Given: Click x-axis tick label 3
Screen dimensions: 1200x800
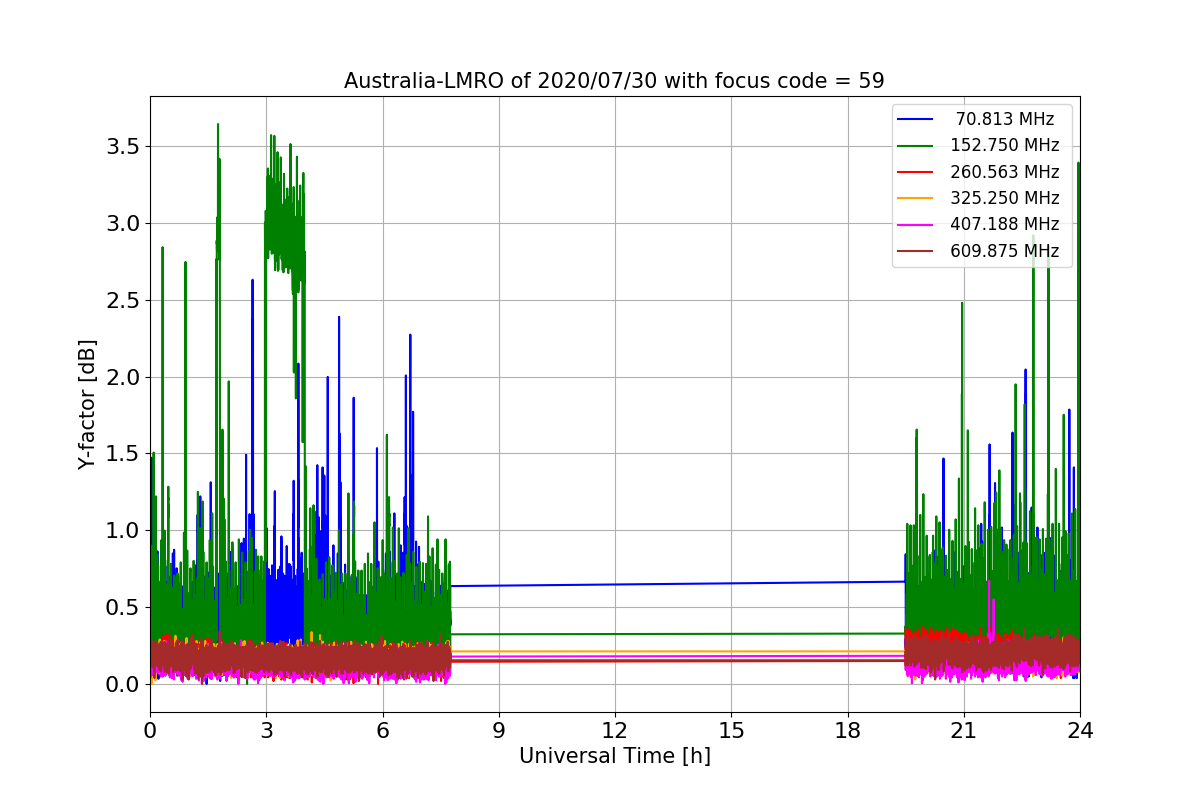Looking at the screenshot, I should point(266,731).
